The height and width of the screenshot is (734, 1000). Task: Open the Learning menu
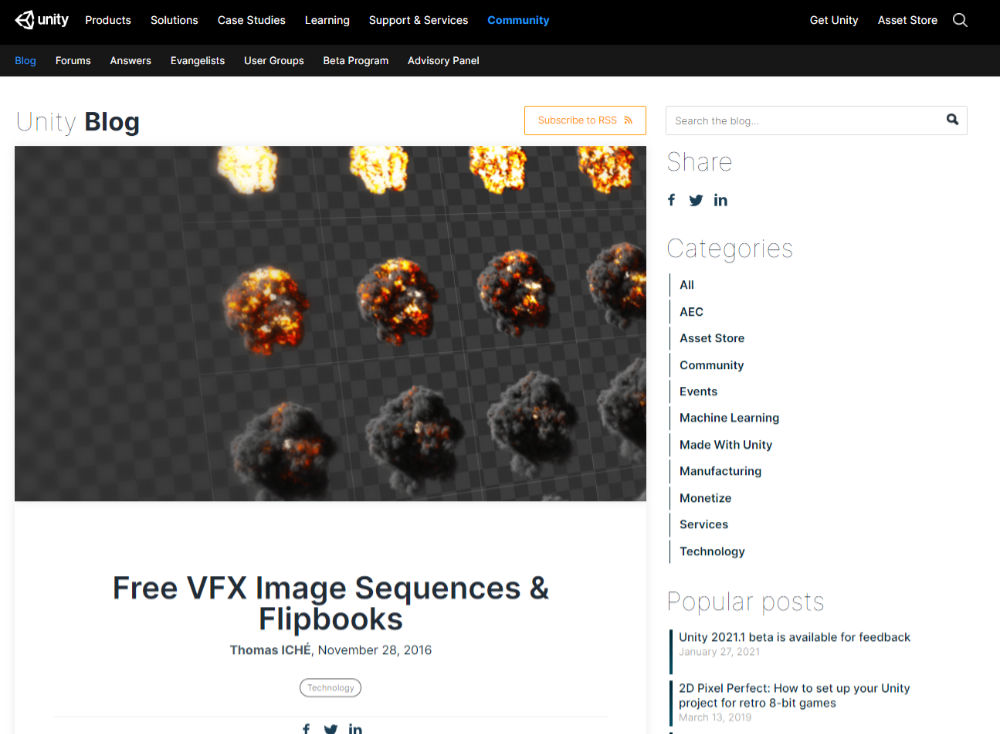coord(327,20)
